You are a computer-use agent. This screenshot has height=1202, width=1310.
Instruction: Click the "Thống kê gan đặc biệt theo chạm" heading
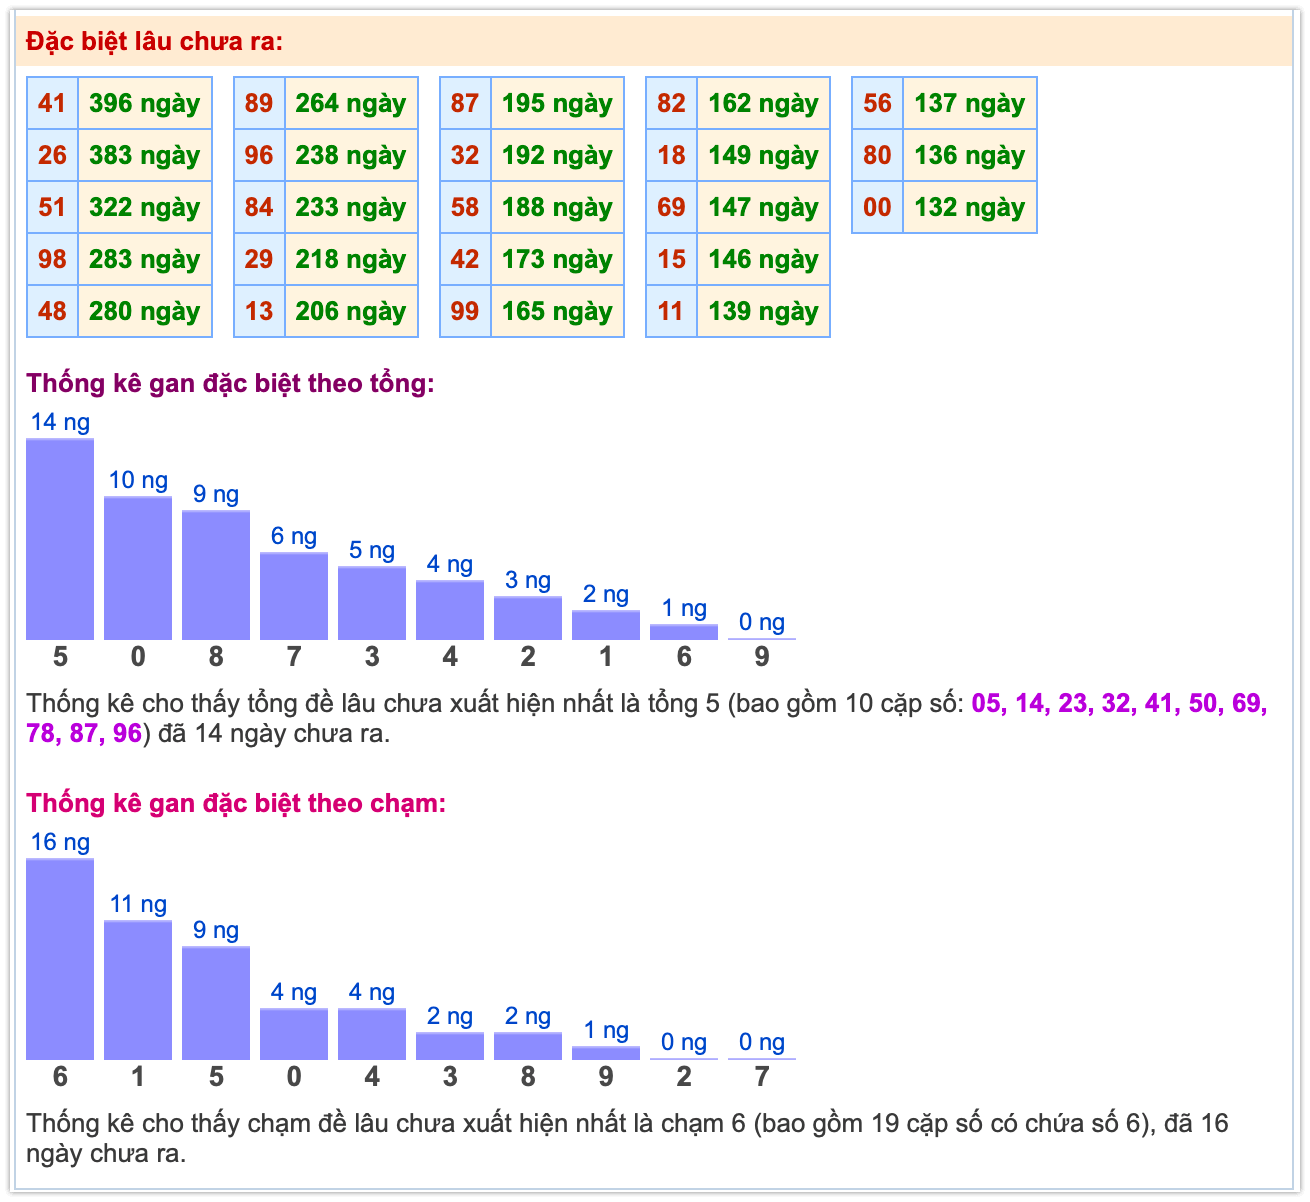pos(236,803)
